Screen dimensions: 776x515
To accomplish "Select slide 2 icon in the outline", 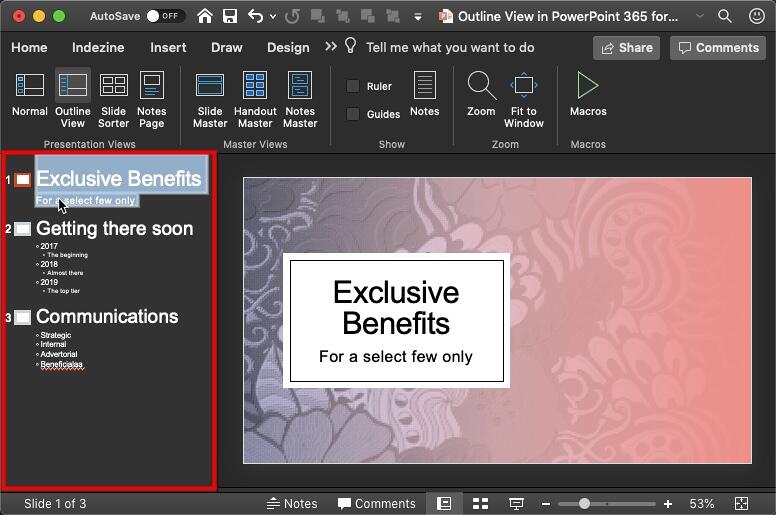I will [22, 229].
